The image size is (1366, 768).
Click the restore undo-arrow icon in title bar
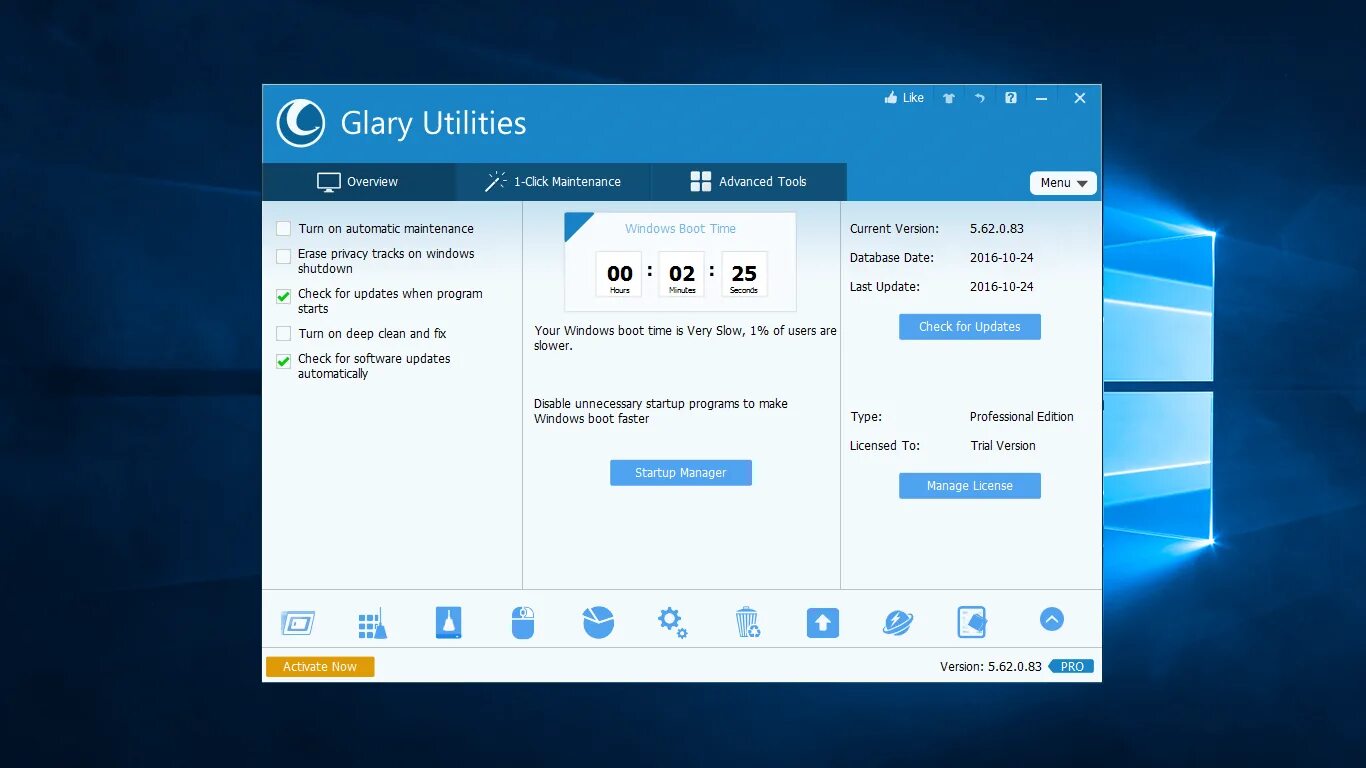click(980, 98)
